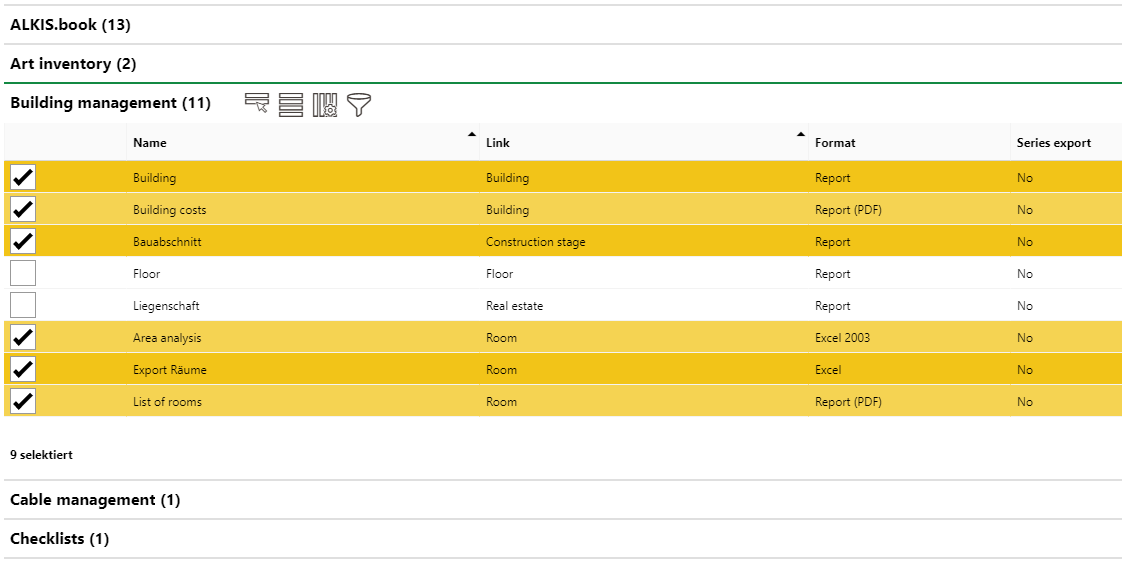Image resolution: width=1122 pixels, height=566 pixels.
Task: Sort by the Series export column header
Action: point(1053,142)
